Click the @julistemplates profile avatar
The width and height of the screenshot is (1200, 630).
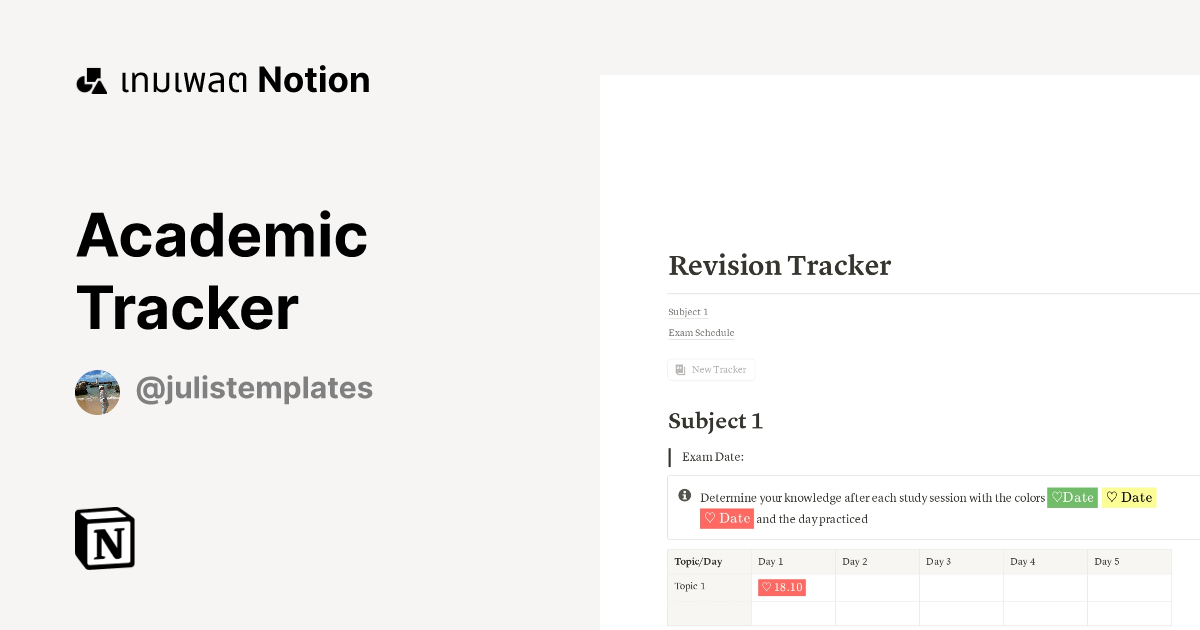(x=97, y=392)
